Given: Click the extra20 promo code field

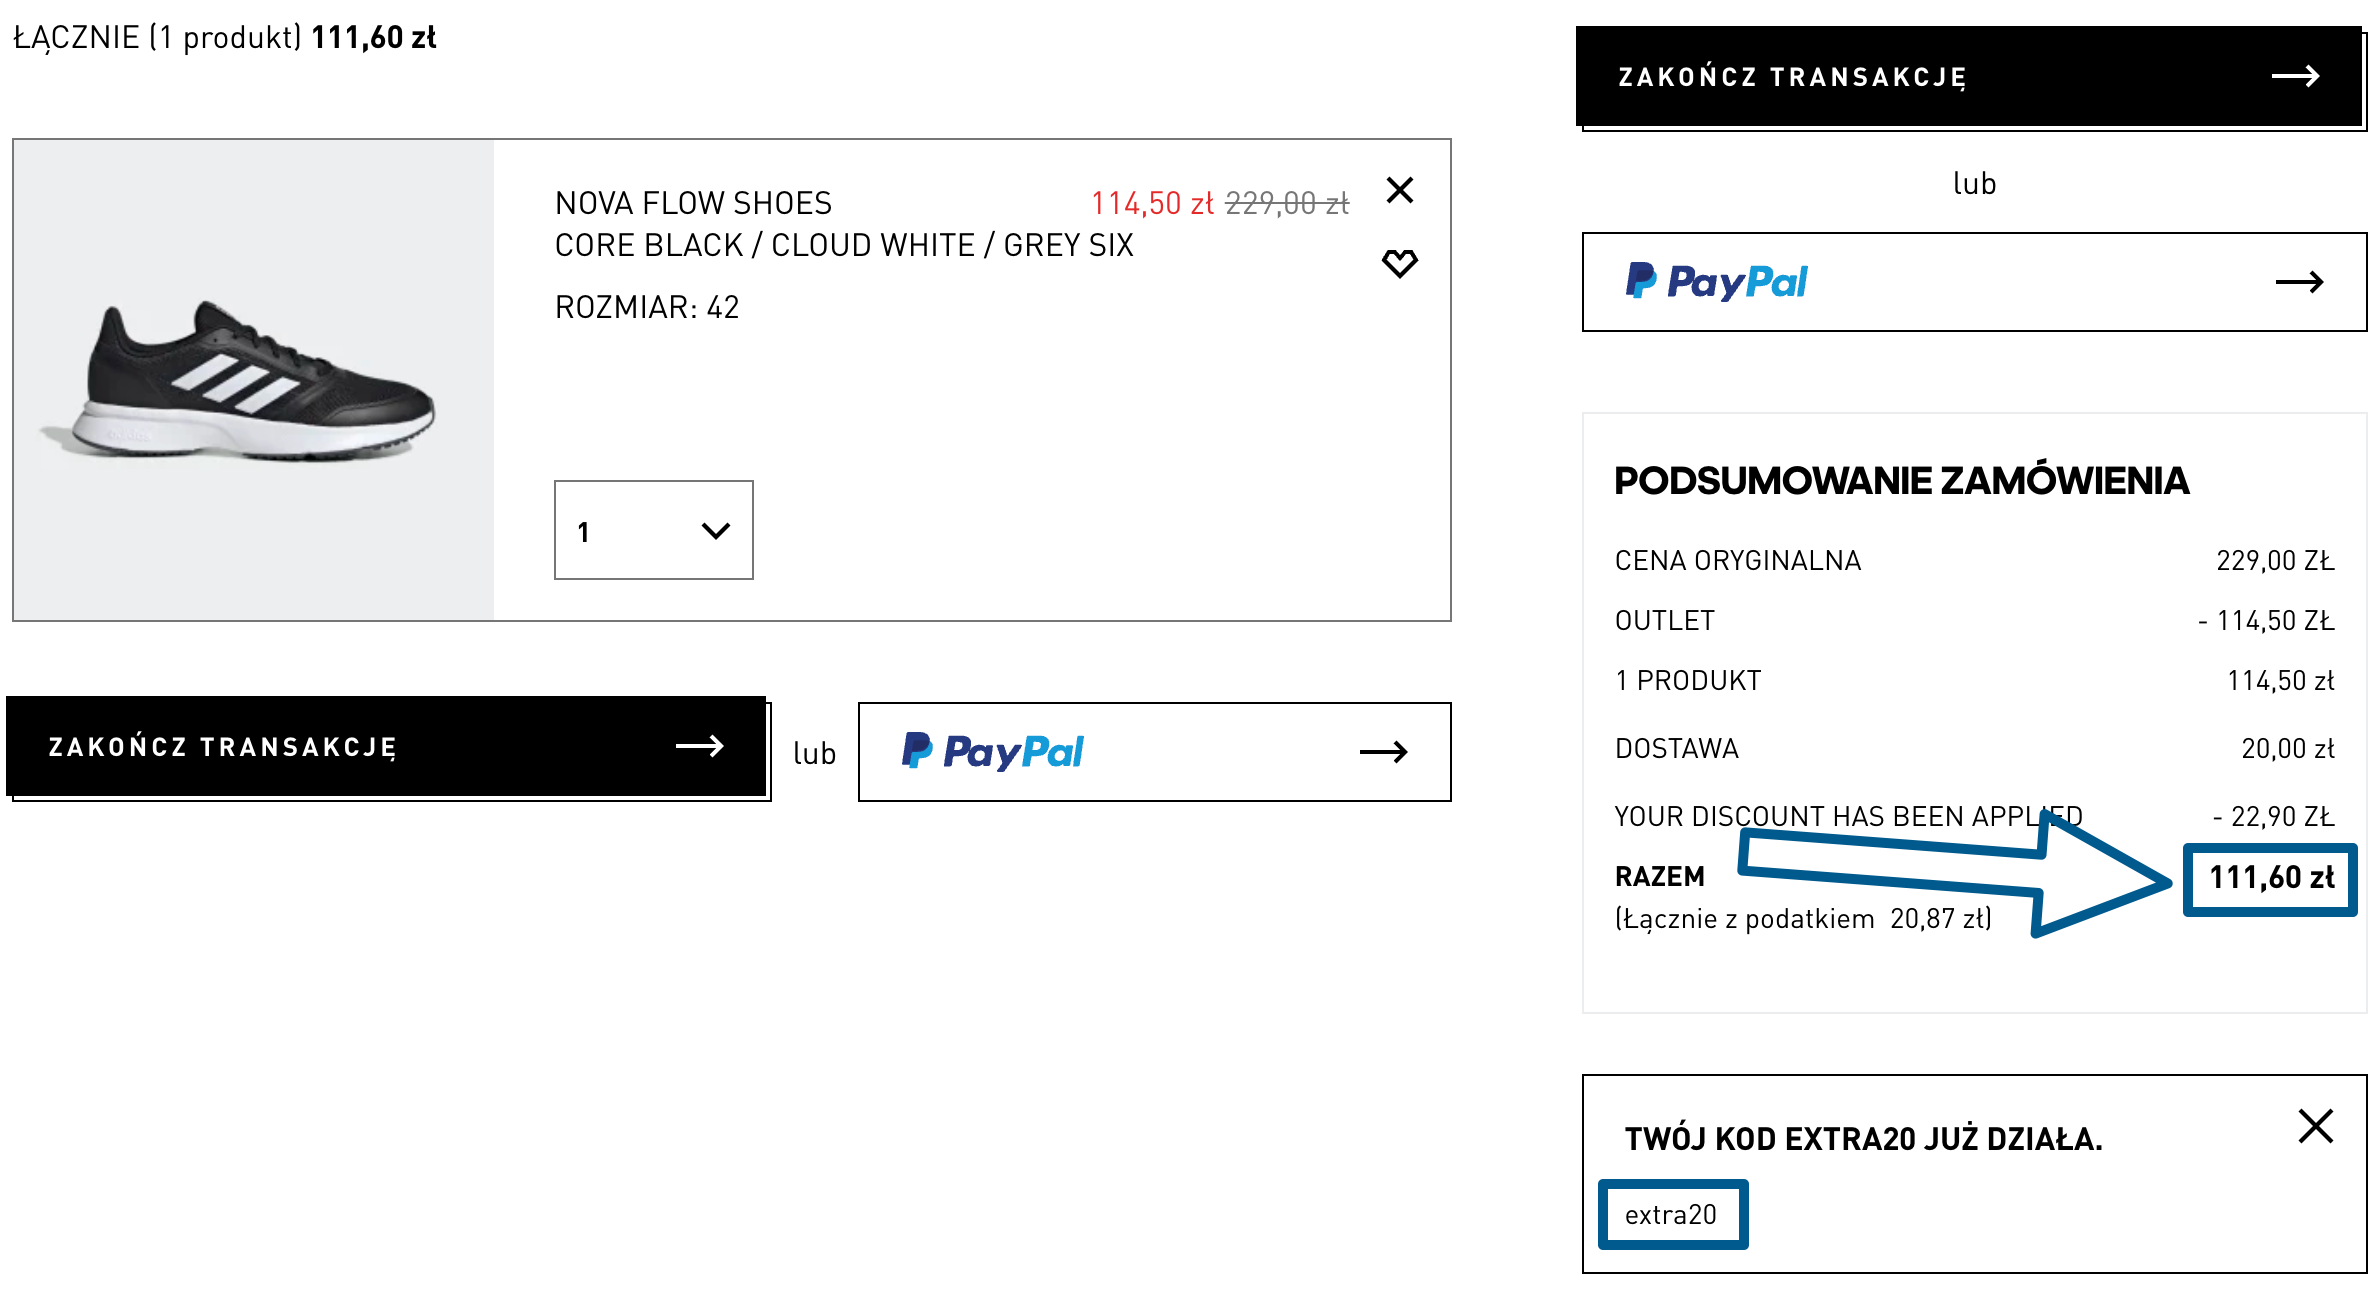Looking at the screenshot, I should [1672, 1215].
